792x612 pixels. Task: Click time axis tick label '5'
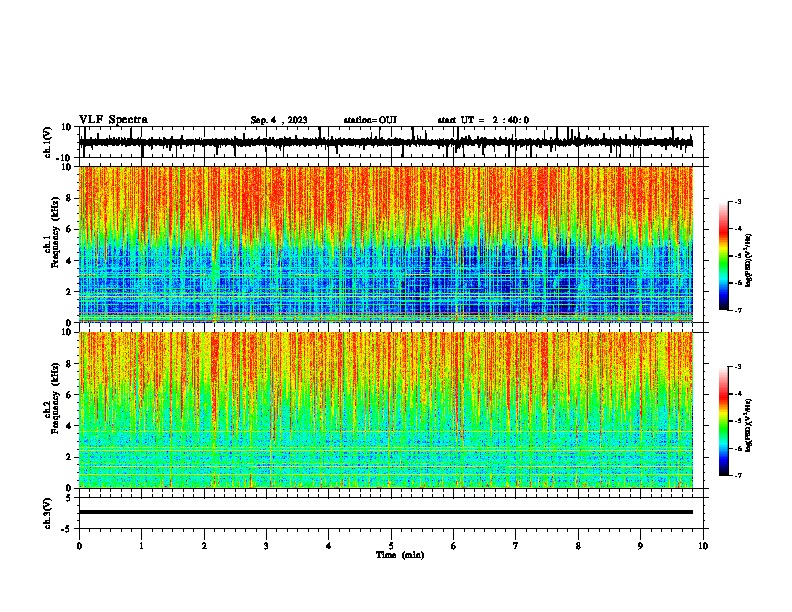coord(391,546)
